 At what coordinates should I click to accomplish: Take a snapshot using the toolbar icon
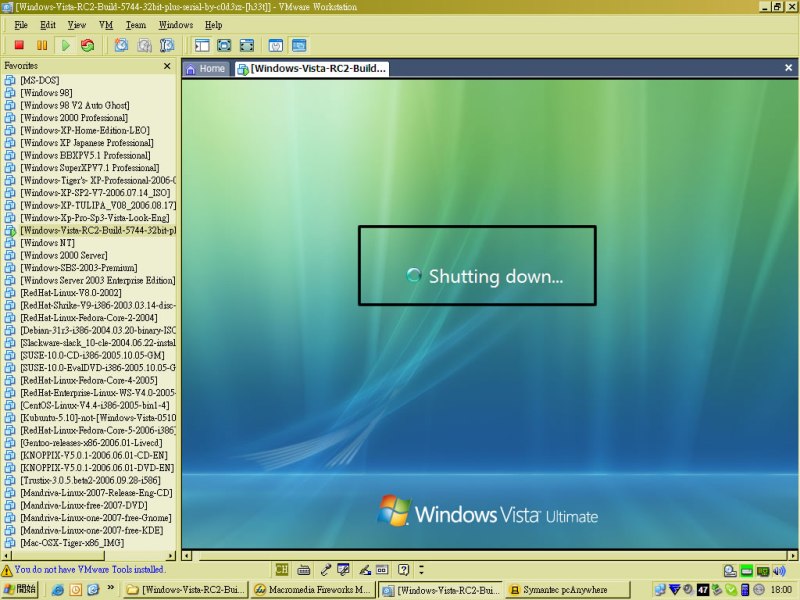point(121,45)
